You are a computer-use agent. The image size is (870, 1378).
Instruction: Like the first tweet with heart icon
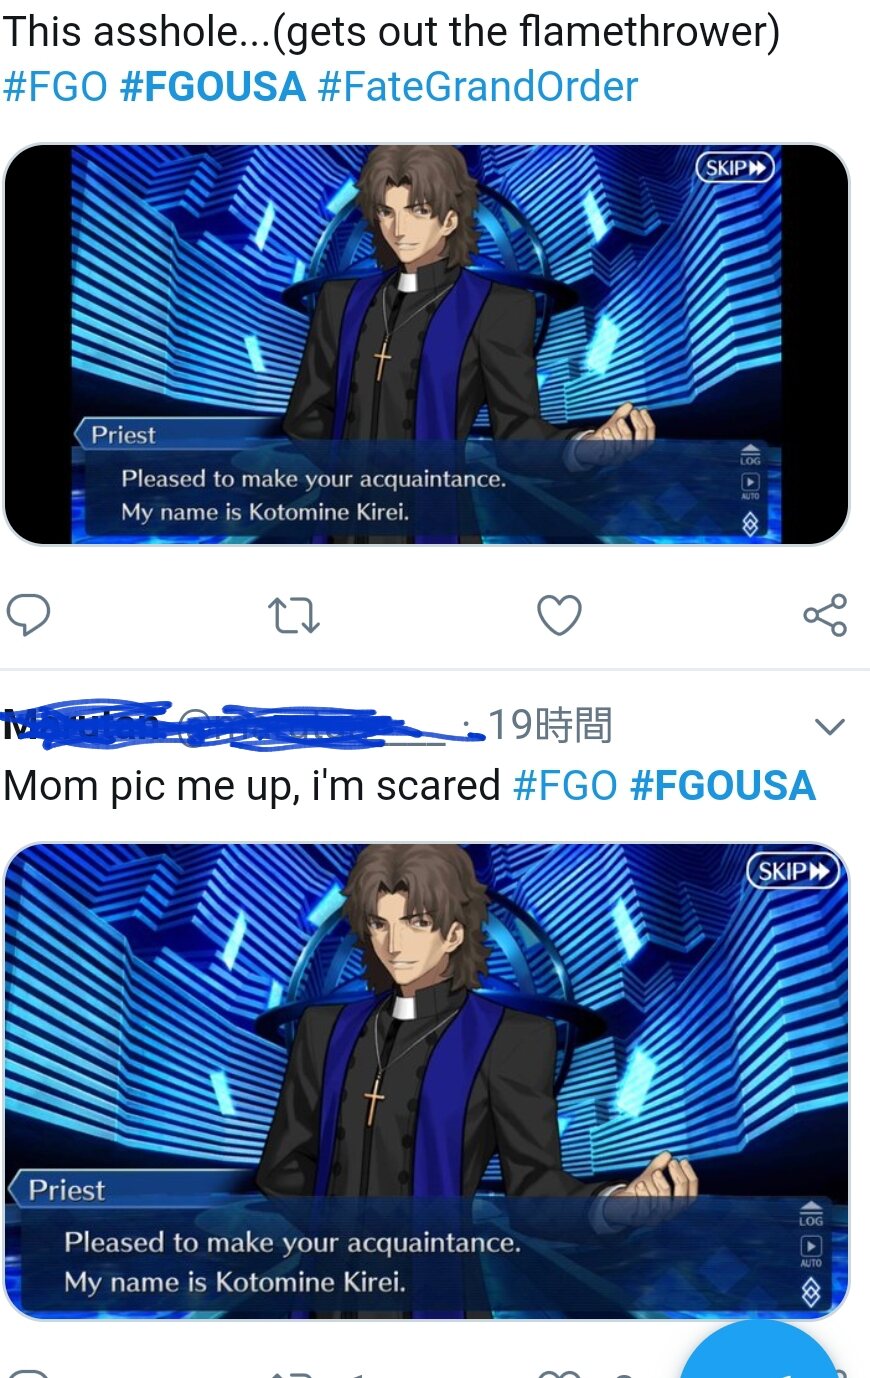pyautogui.click(x=559, y=615)
